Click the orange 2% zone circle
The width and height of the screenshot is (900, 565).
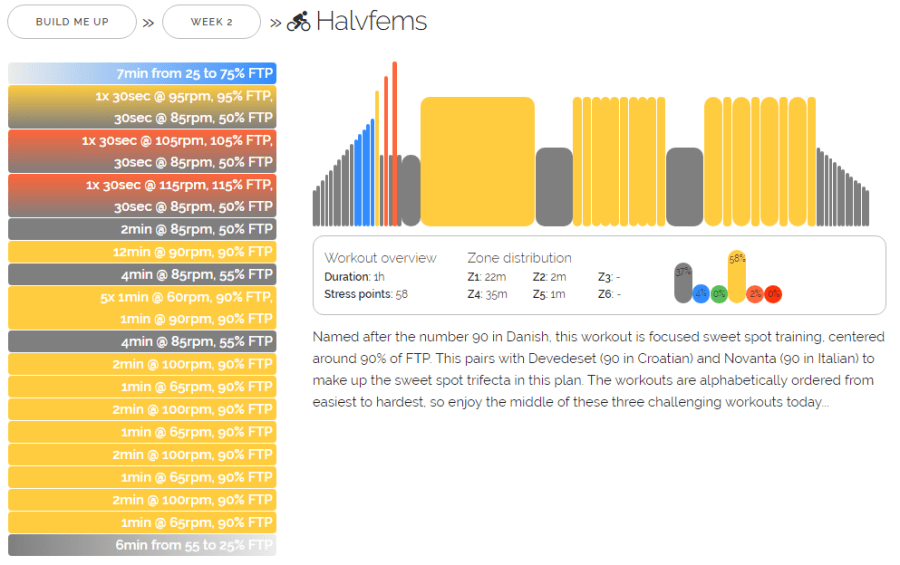click(755, 293)
